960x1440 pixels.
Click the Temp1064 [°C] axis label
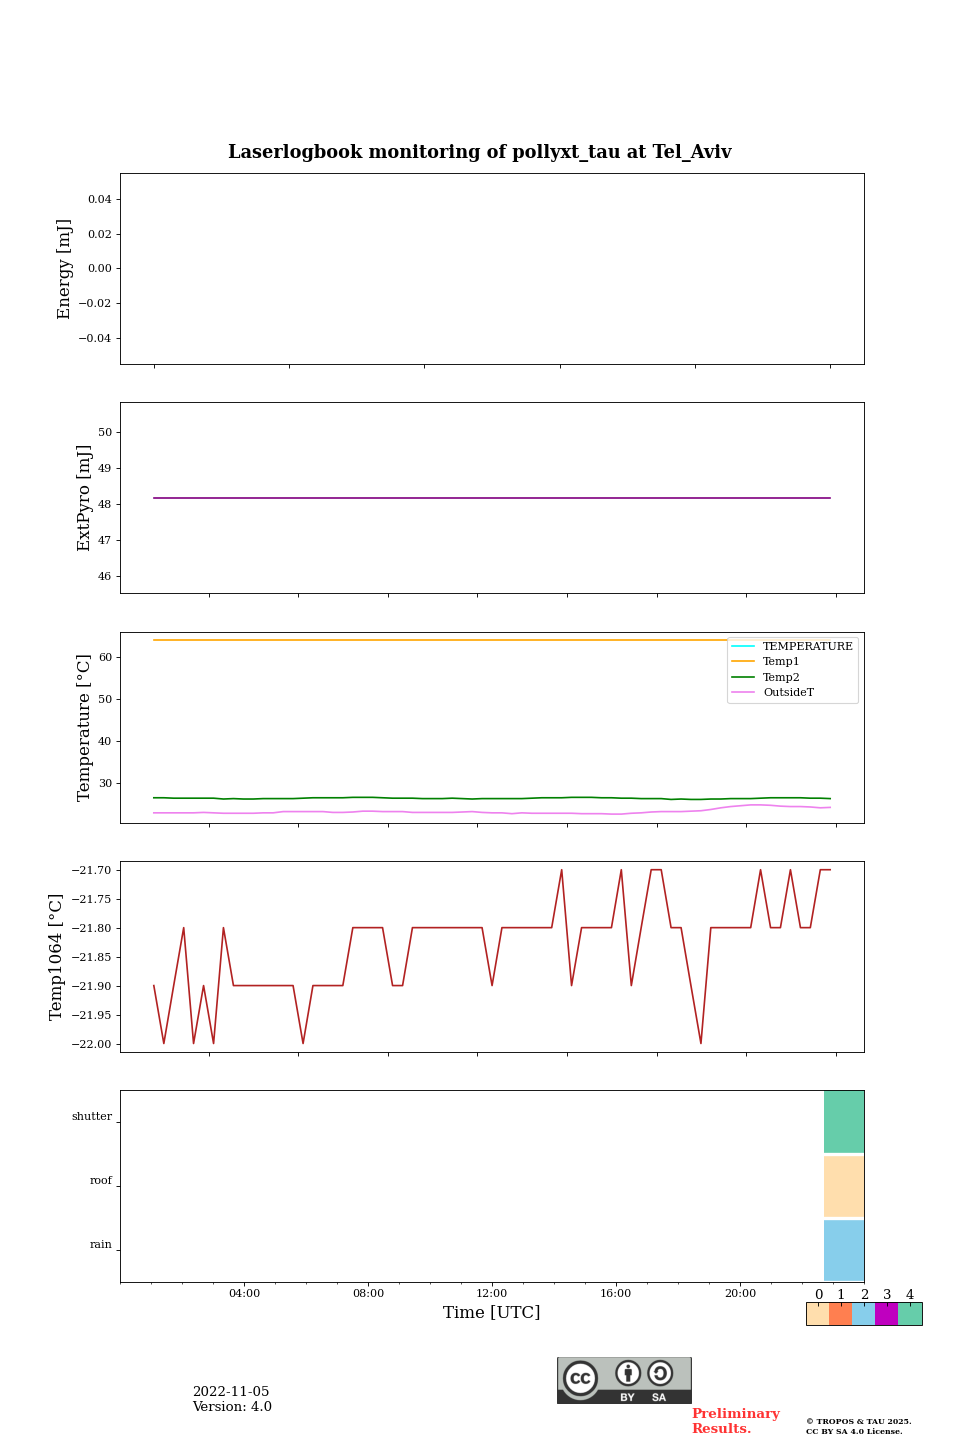click(x=56, y=957)
